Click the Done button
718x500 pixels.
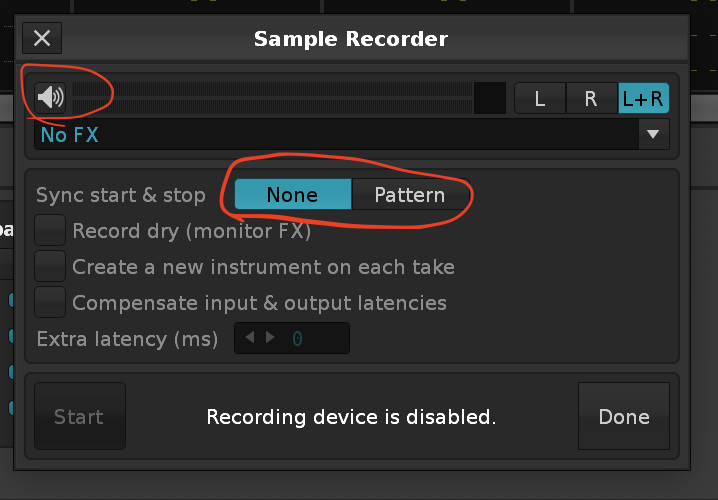tap(624, 416)
